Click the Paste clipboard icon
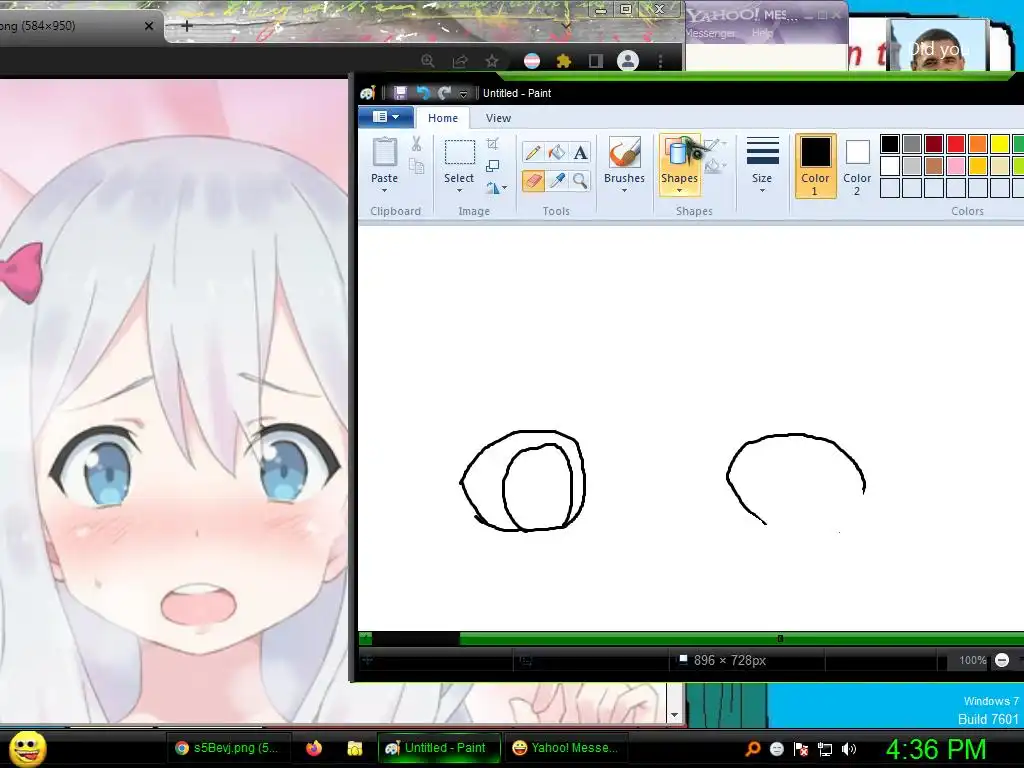 click(x=384, y=152)
